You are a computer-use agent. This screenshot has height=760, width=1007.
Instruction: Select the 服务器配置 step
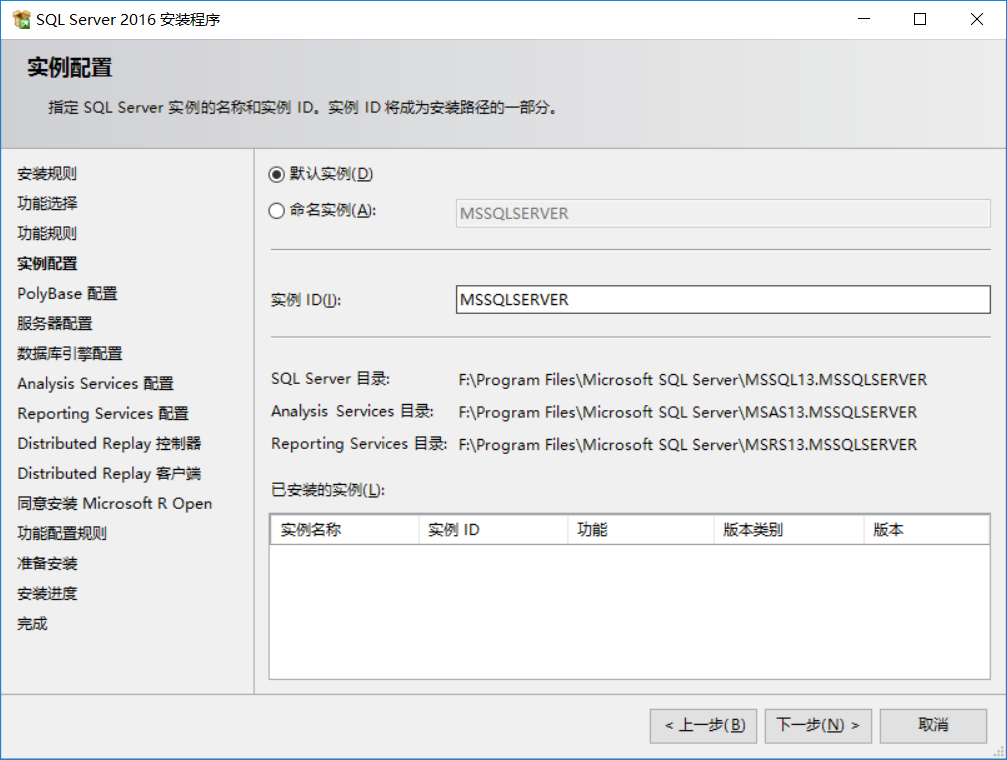coord(55,323)
